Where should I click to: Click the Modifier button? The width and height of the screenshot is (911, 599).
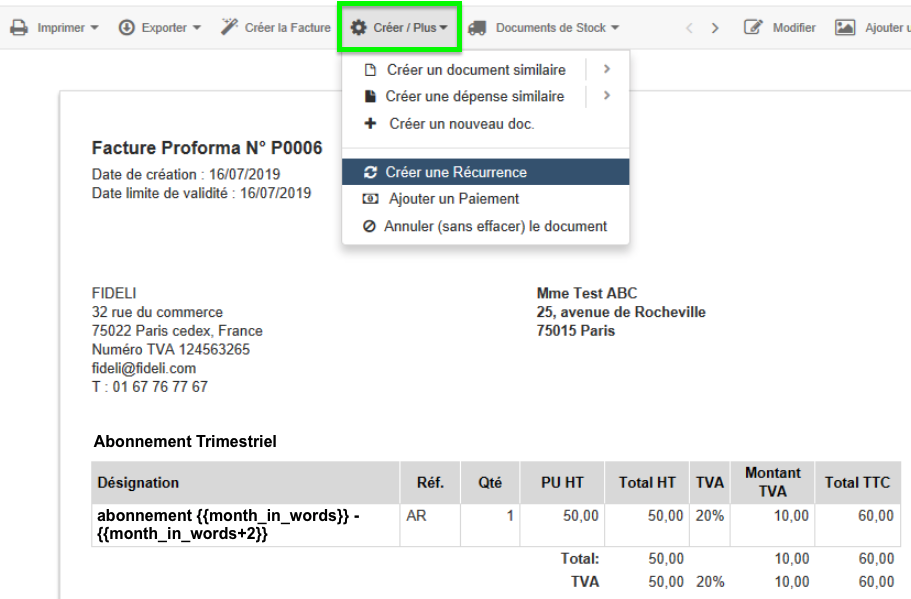[794, 28]
